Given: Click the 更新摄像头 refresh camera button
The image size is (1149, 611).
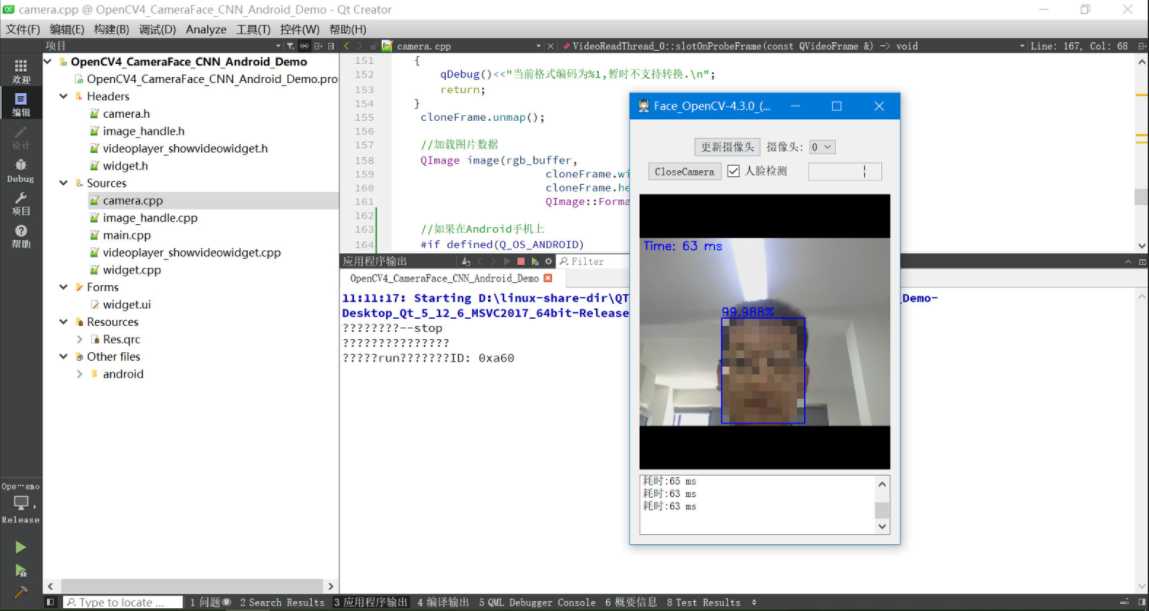Looking at the screenshot, I should pyautogui.click(x=727, y=147).
